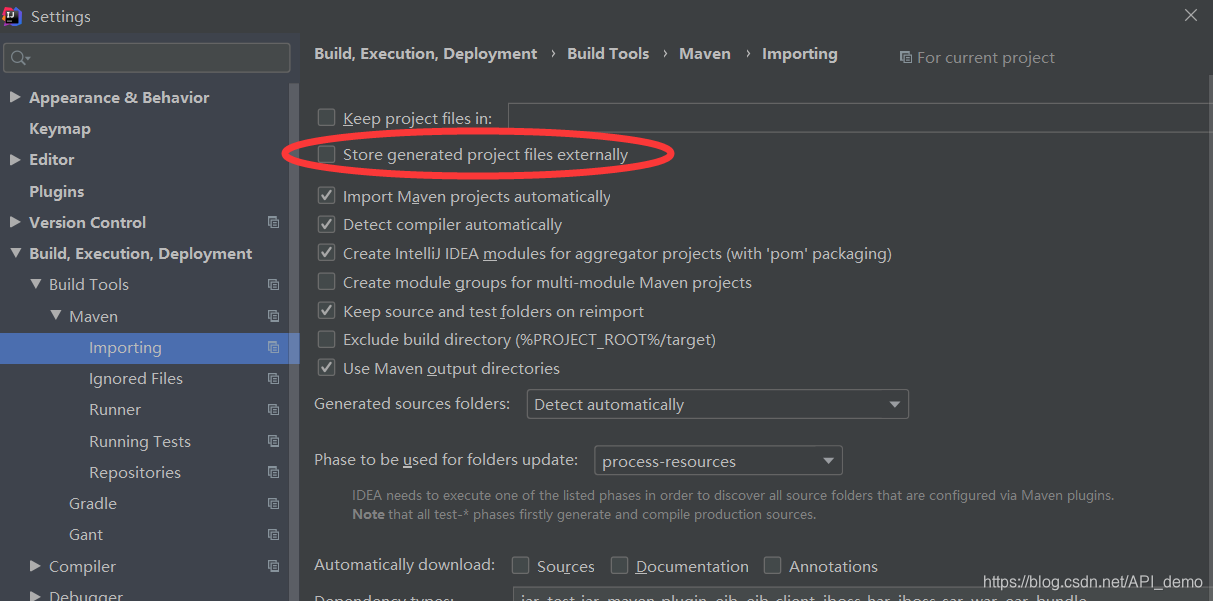1213x601 pixels.
Task: Click the Dependency types text field
Action: click(x=862, y=594)
